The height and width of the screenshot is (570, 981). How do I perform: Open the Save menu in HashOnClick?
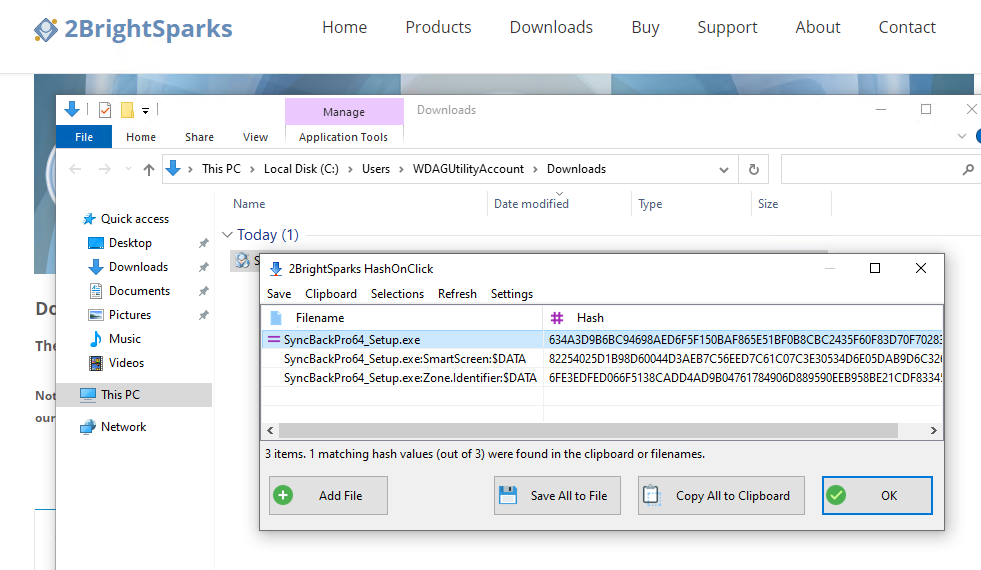tap(278, 294)
